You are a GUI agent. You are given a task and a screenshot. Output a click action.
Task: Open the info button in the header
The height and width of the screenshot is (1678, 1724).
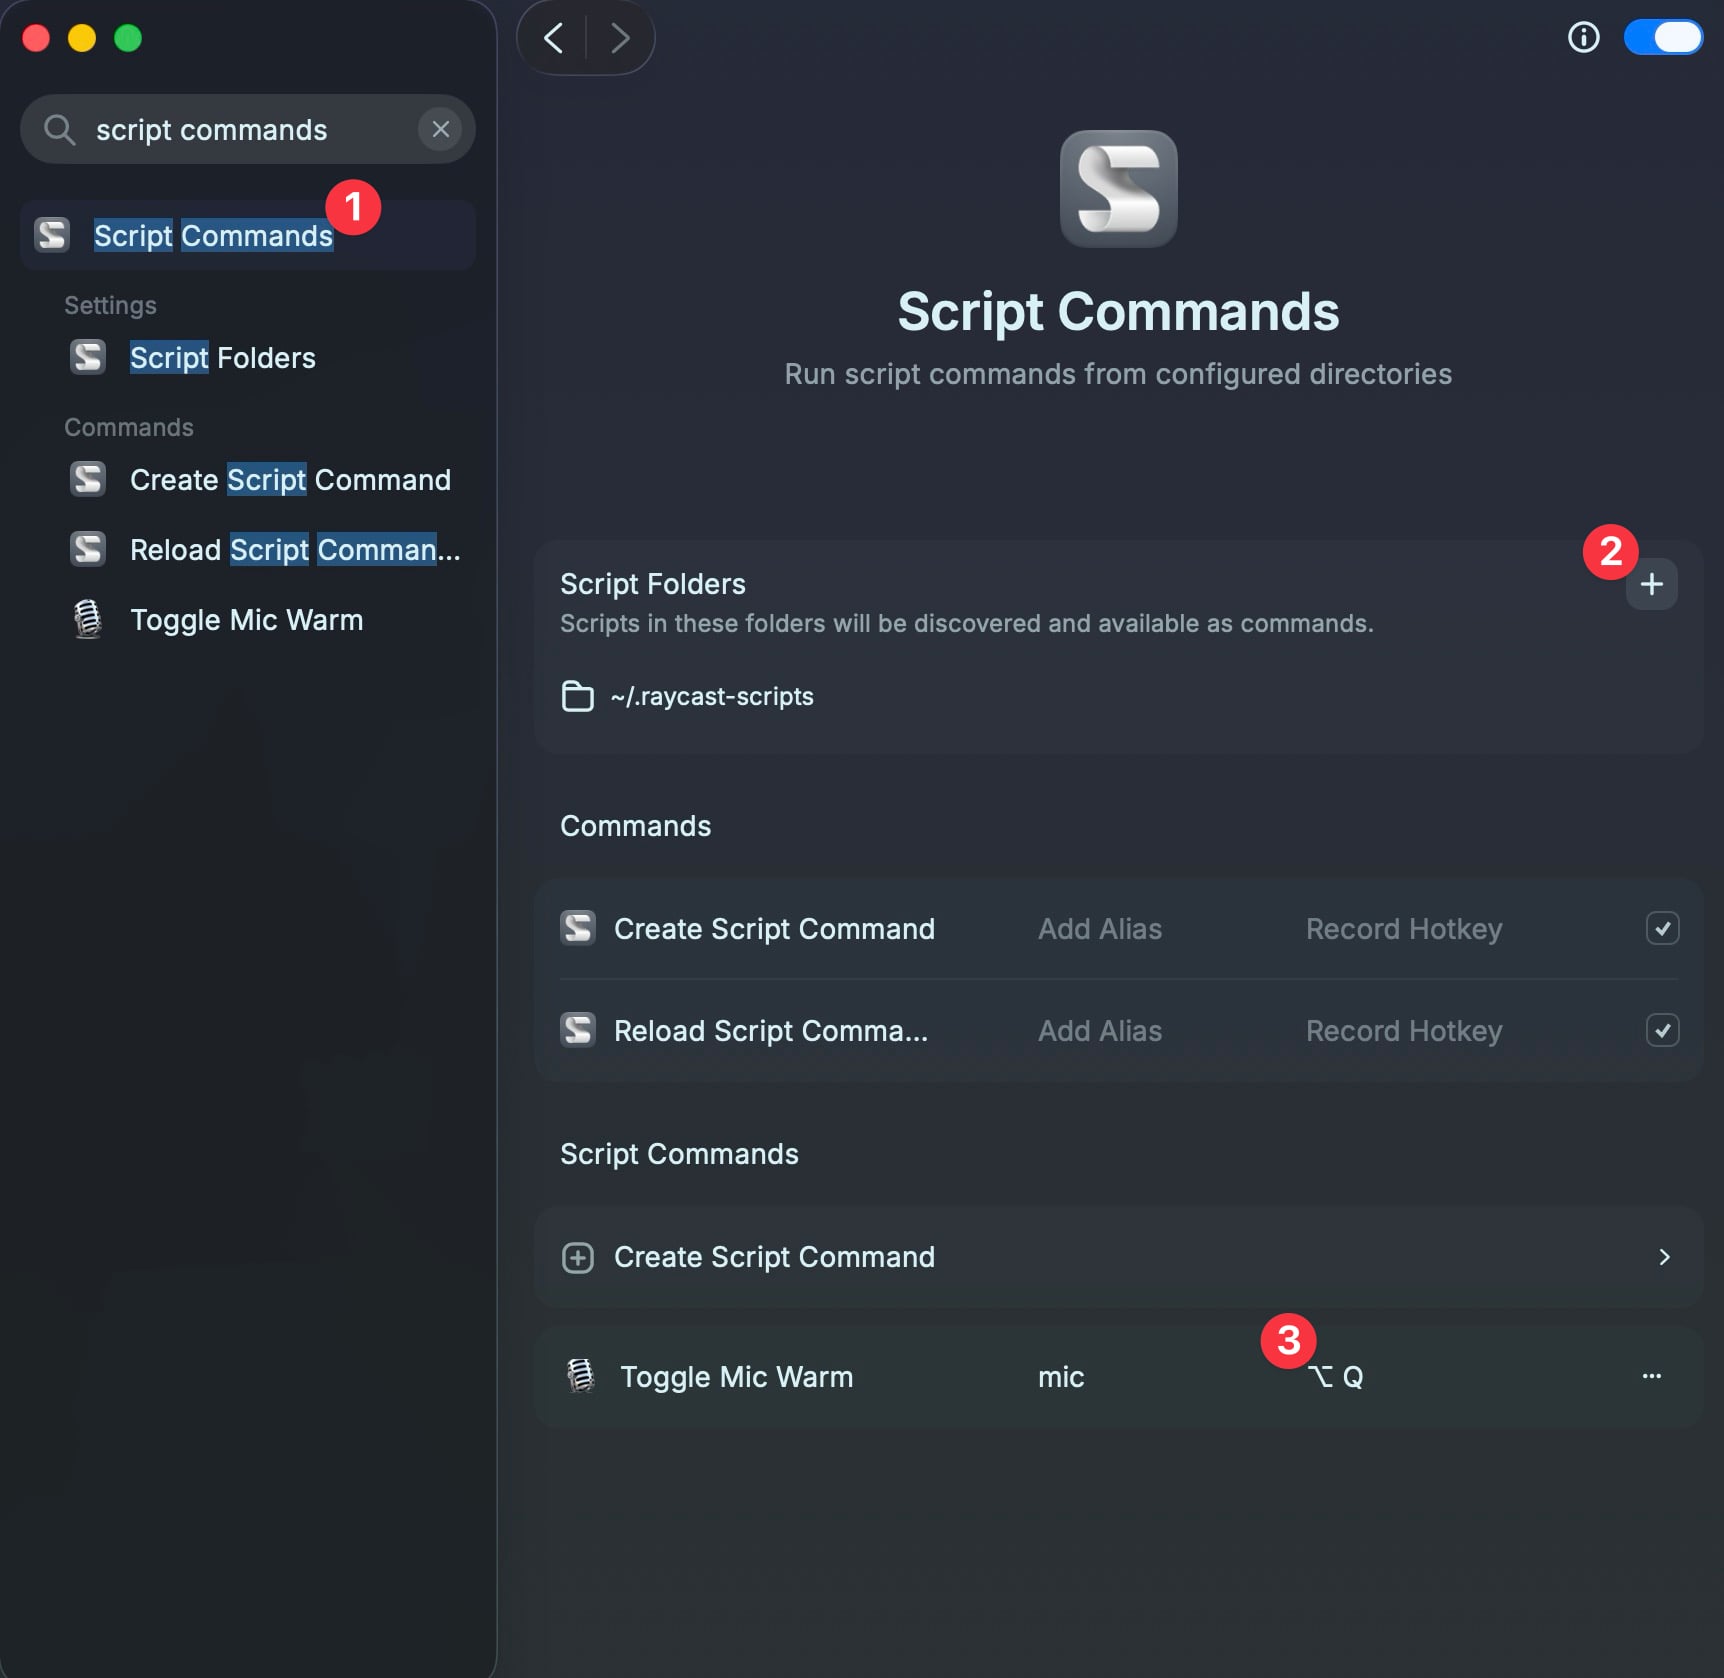[x=1584, y=37]
